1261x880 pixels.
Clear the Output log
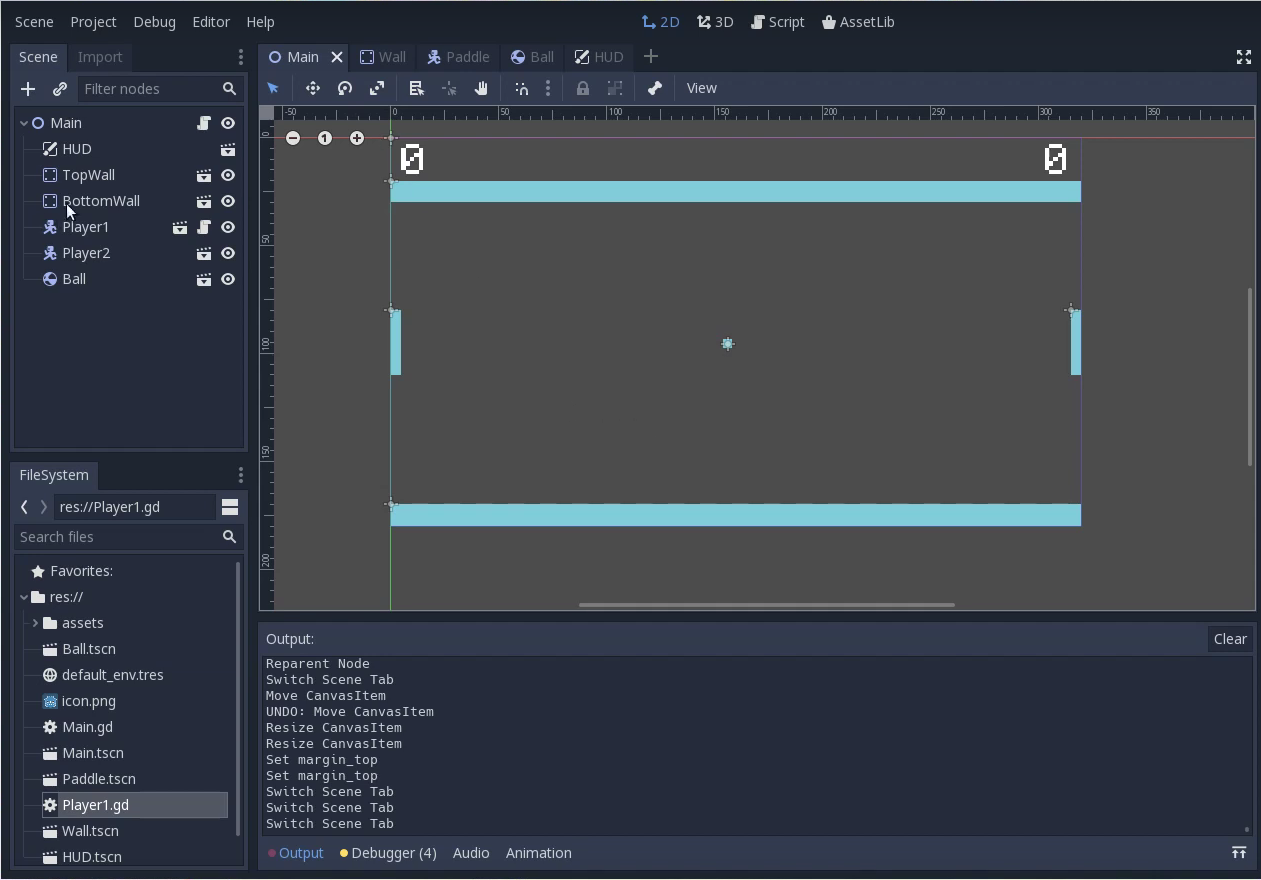coord(1230,639)
